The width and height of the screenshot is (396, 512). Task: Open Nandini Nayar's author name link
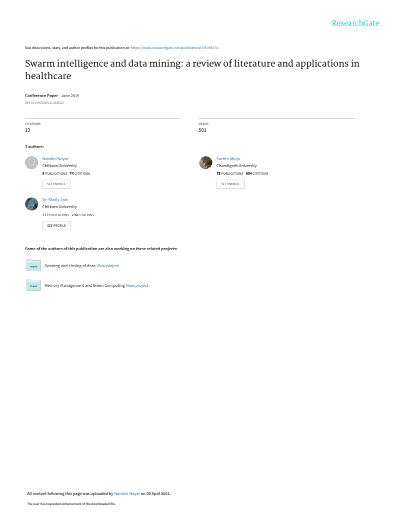click(x=55, y=158)
